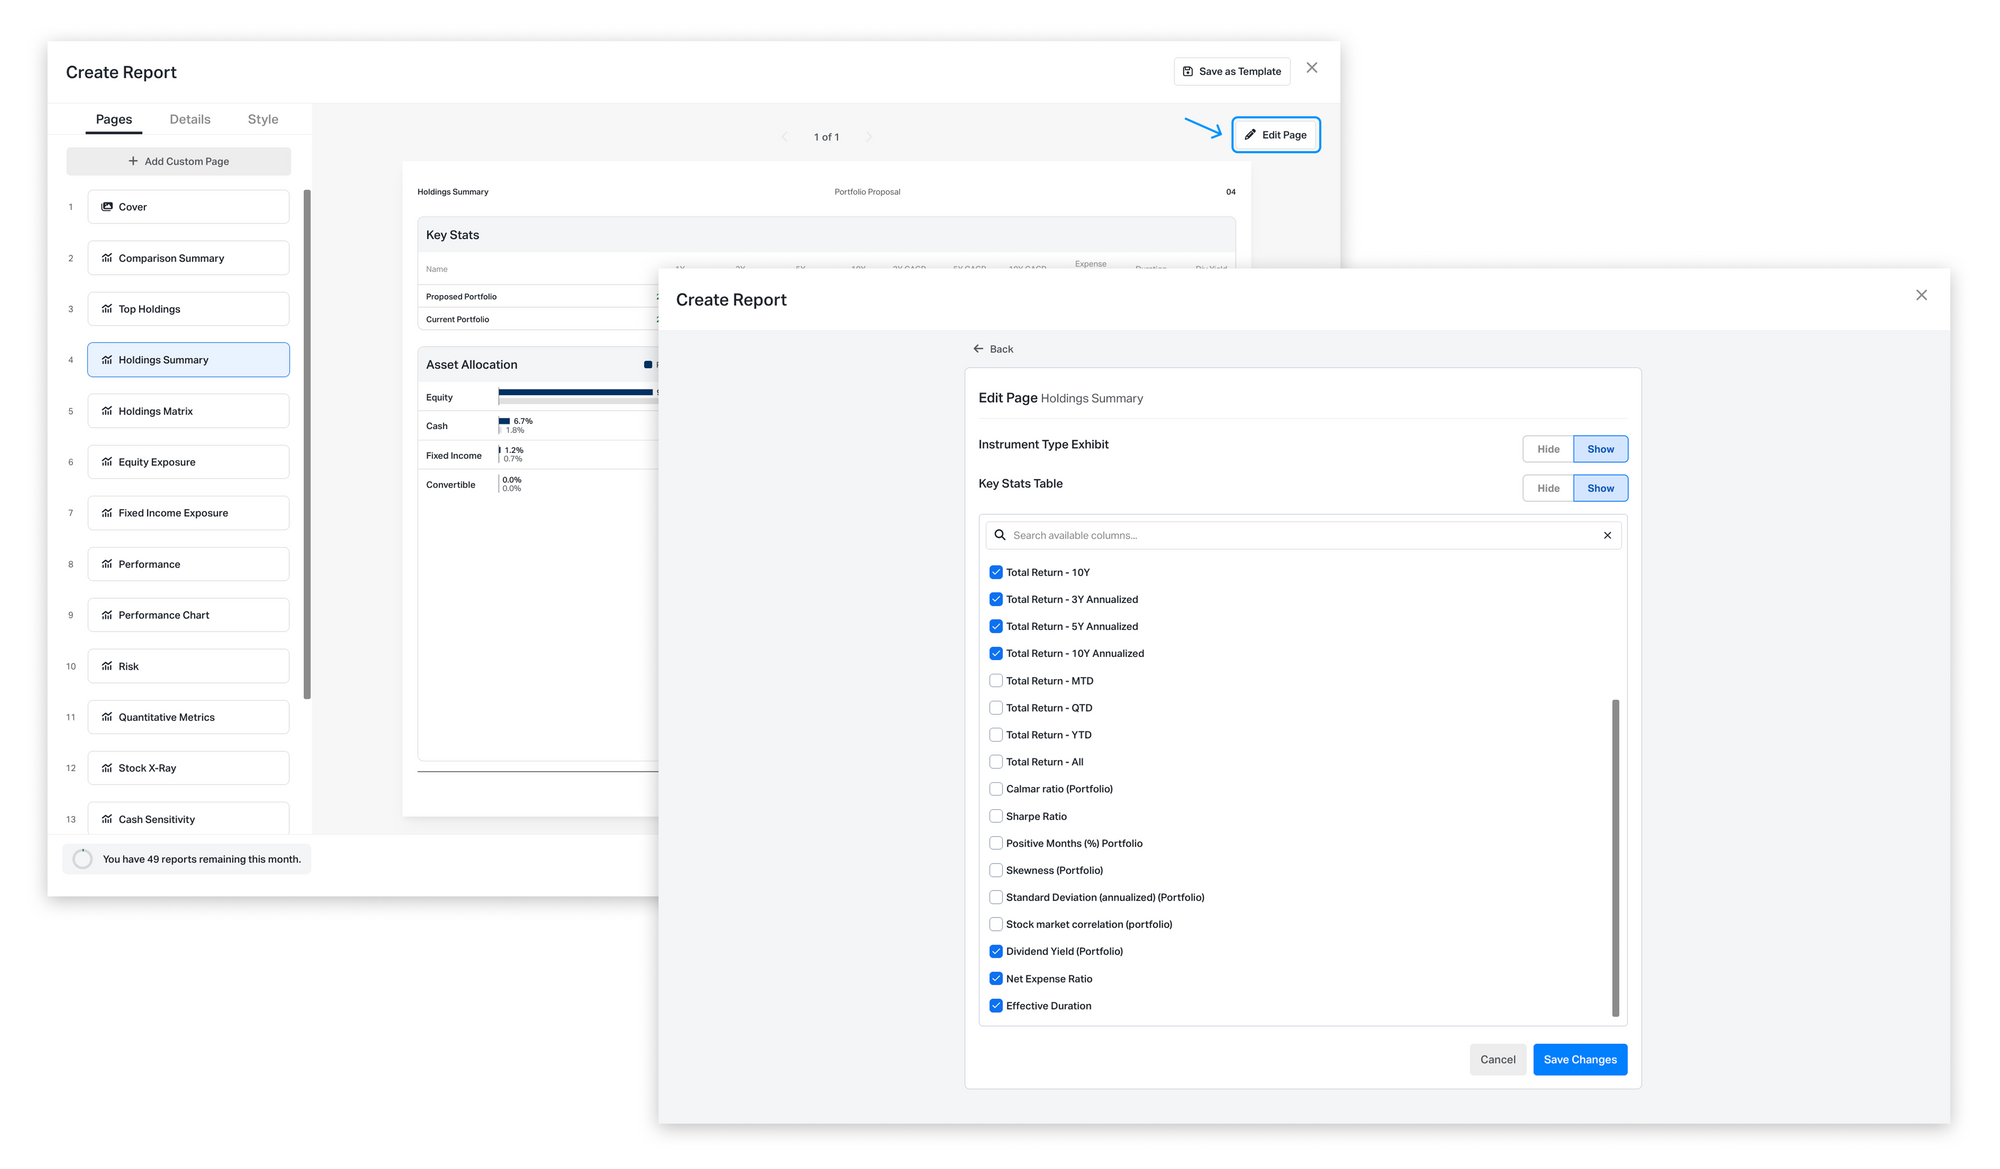This screenshot has height=1169, width=2000.
Task: Go to next preview page chevron
Action: pos(868,137)
